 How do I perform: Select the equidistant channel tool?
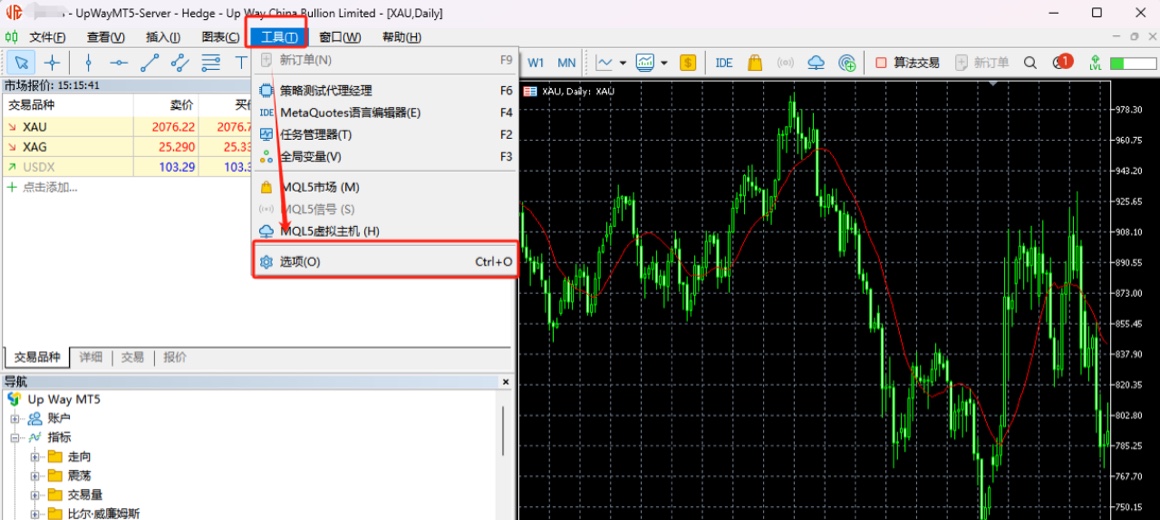[x=180, y=63]
